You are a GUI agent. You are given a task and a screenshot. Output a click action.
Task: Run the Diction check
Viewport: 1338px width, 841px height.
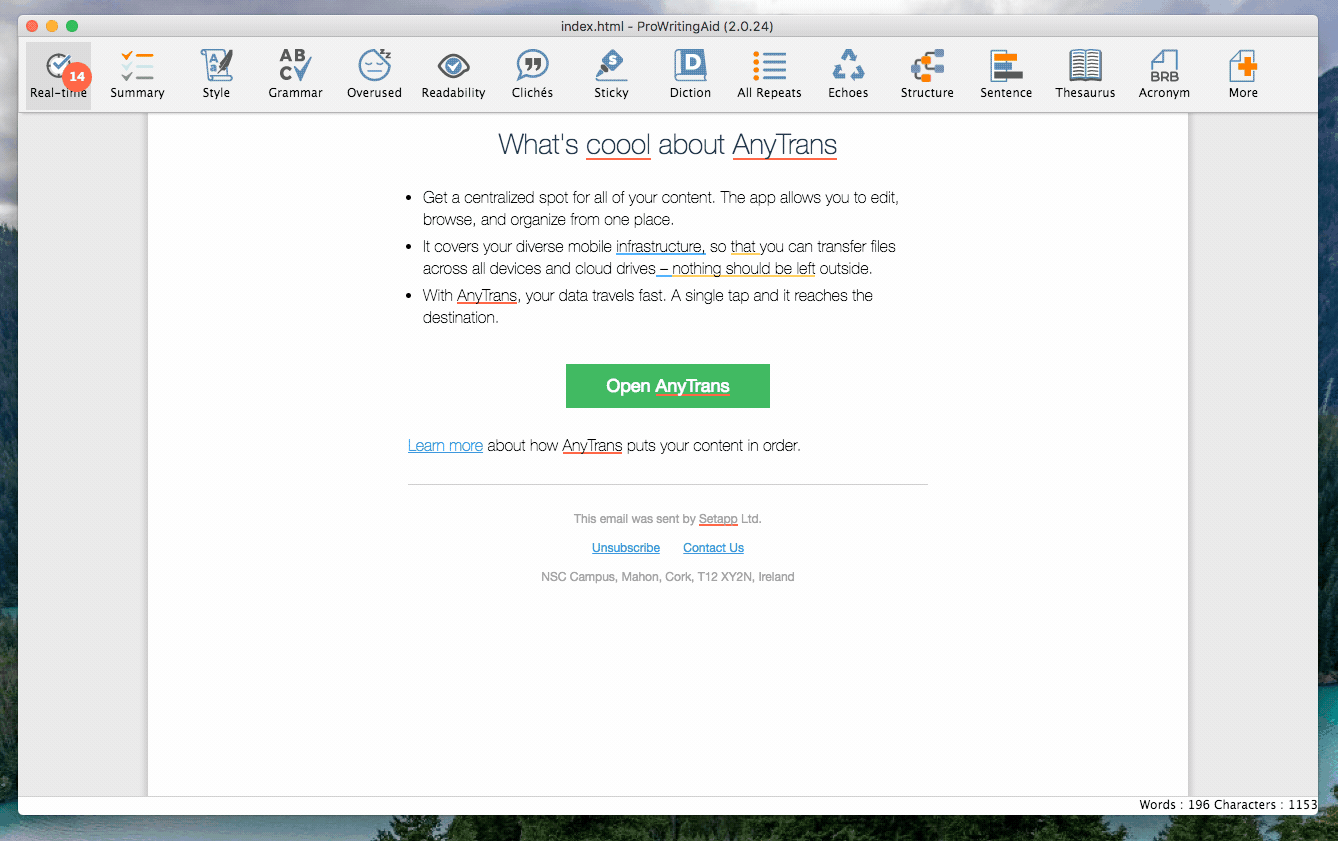pos(690,76)
